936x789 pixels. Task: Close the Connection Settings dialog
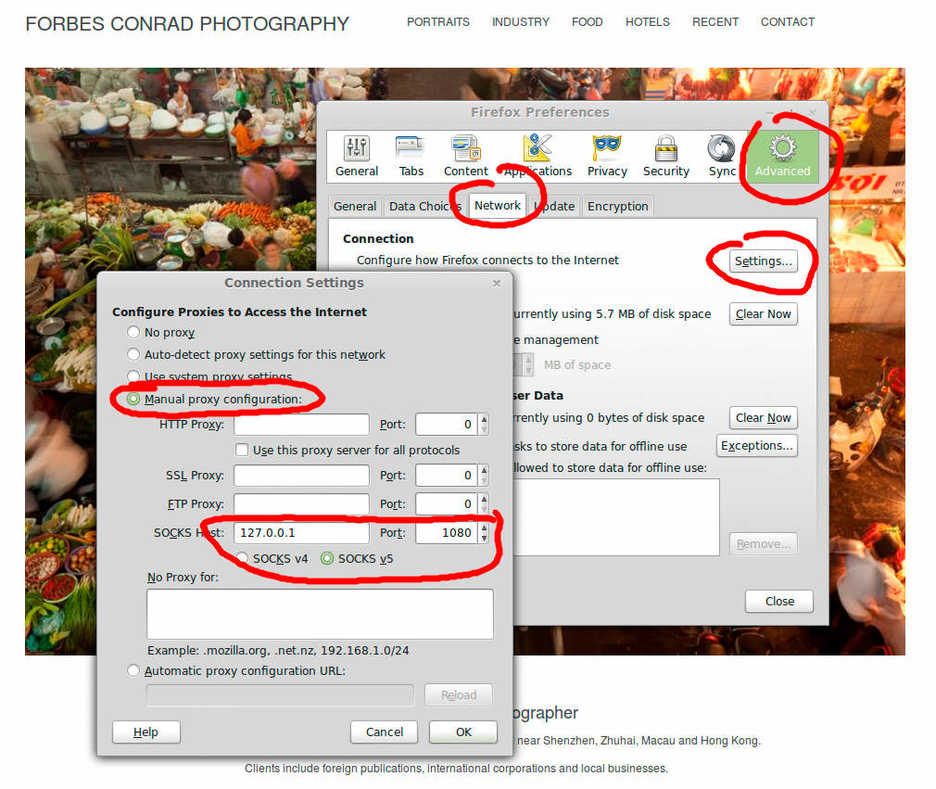497,283
